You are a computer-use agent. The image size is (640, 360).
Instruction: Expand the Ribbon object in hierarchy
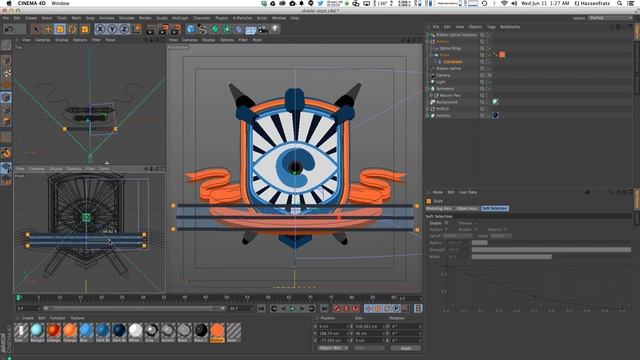(427, 42)
